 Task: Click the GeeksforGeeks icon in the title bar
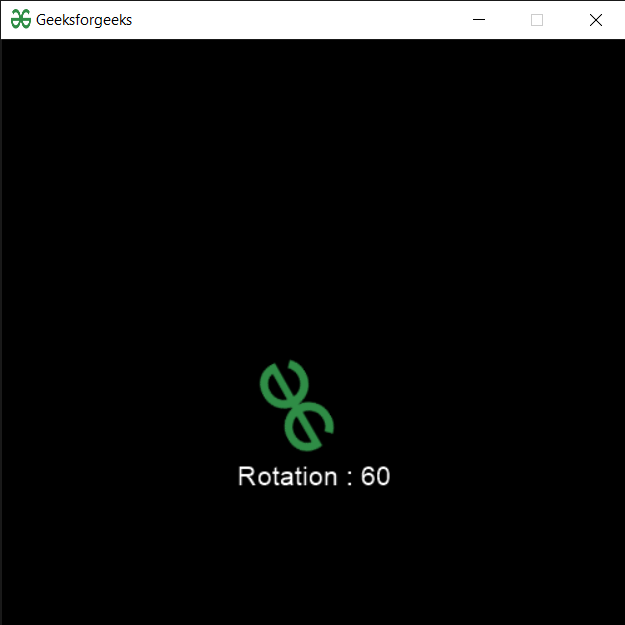pyautogui.click(x=21, y=19)
